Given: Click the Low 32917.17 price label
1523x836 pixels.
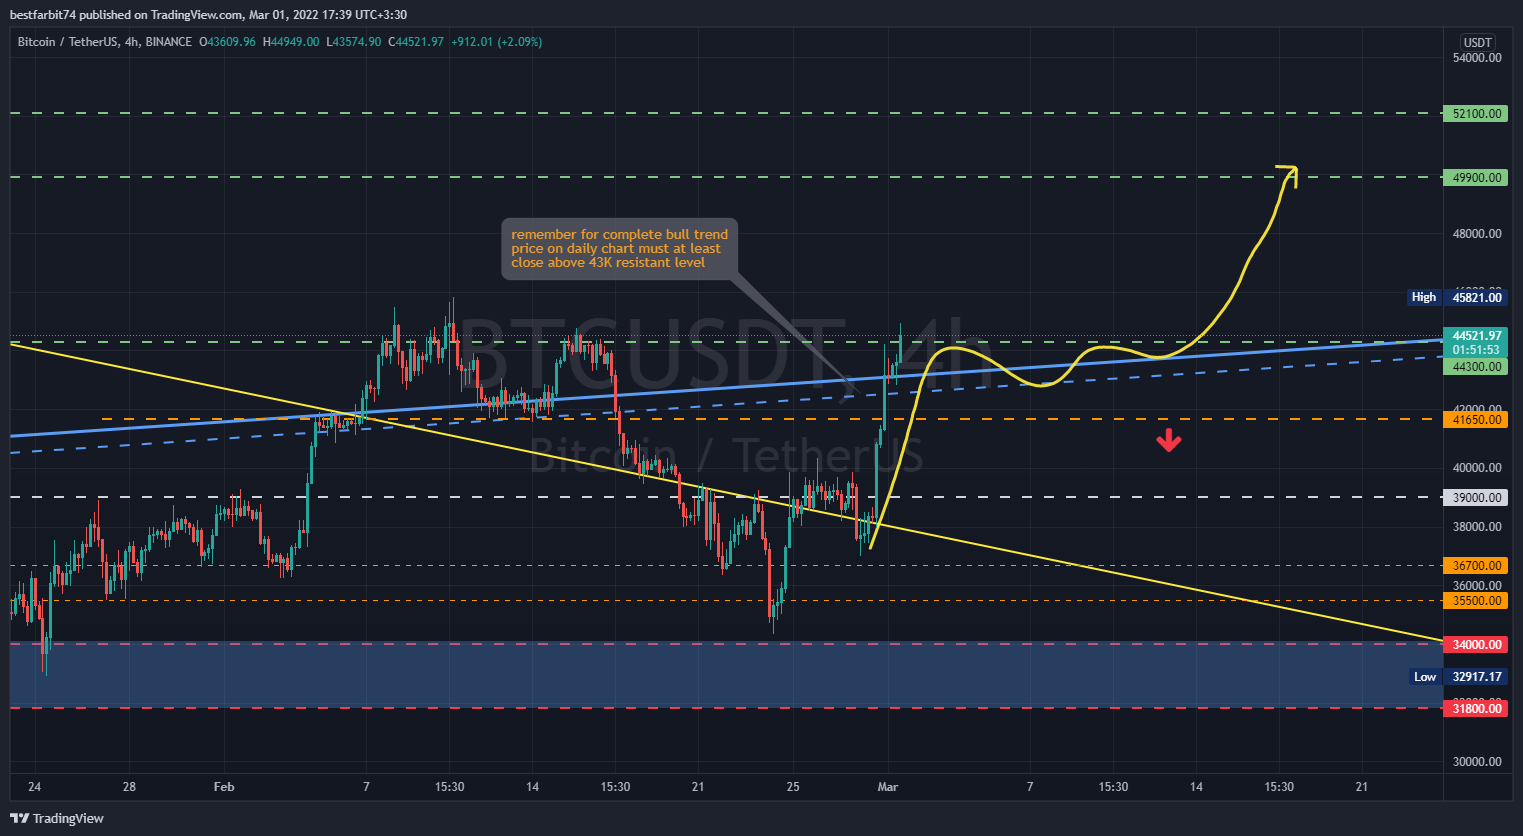Looking at the screenshot, I should [1457, 677].
